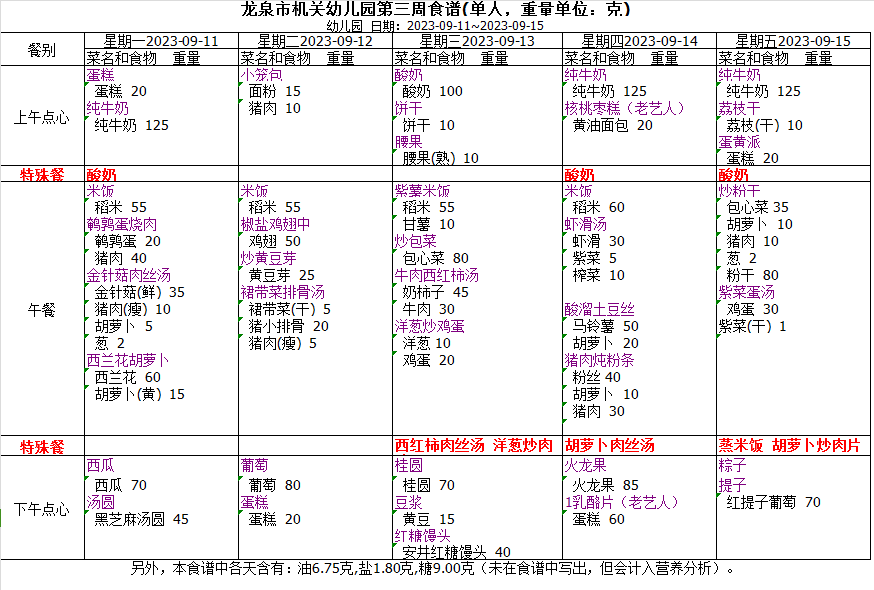This screenshot has height=590, width=874.
Task: Select the 星期五2023-09-15 column header
Action: point(793,41)
